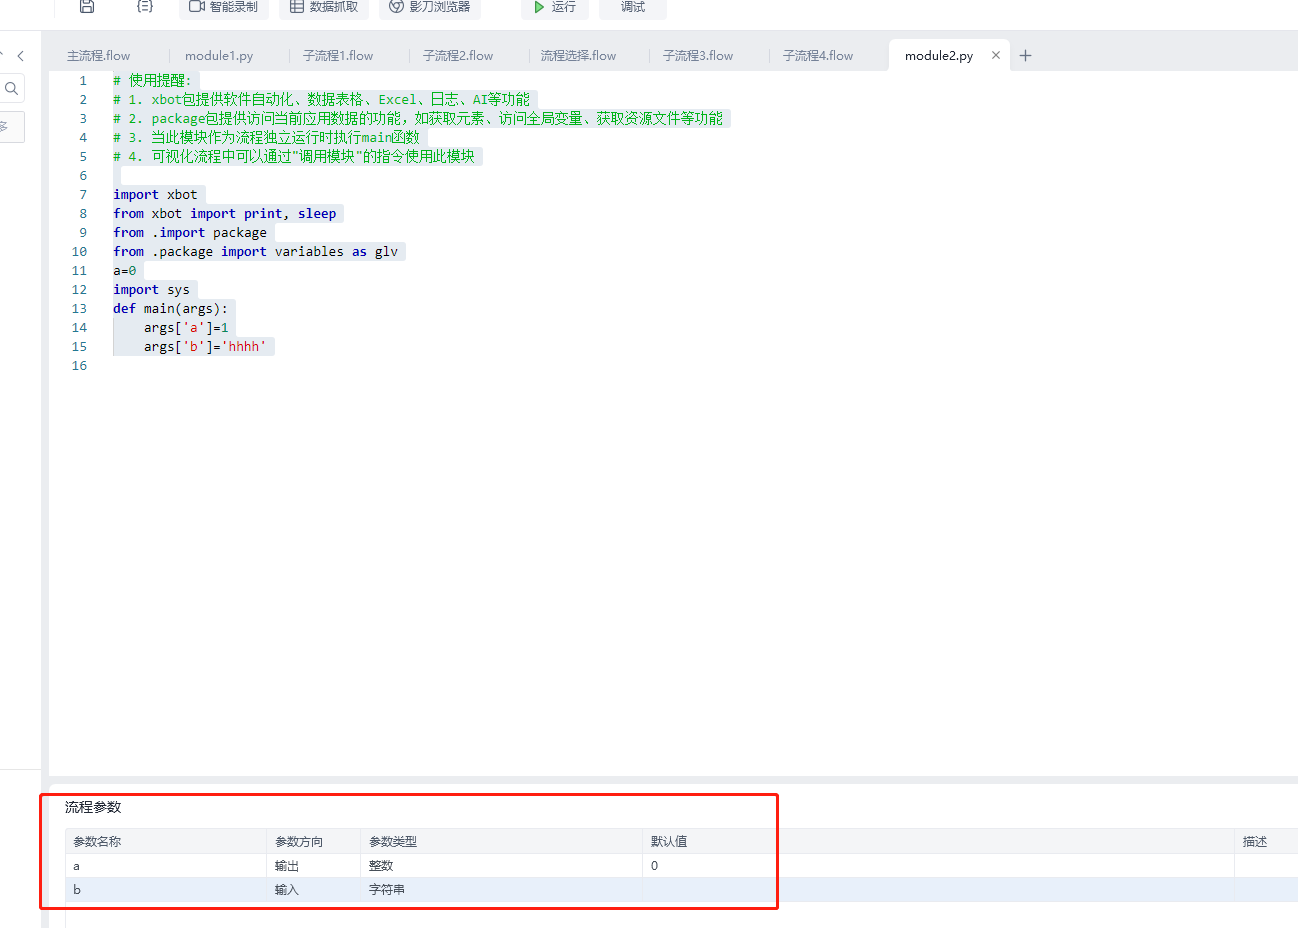Image resolution: width=1298 pixels, height=928 pixels.
Task: Click the search magnifier icon in sidebar
Action: 12,89
